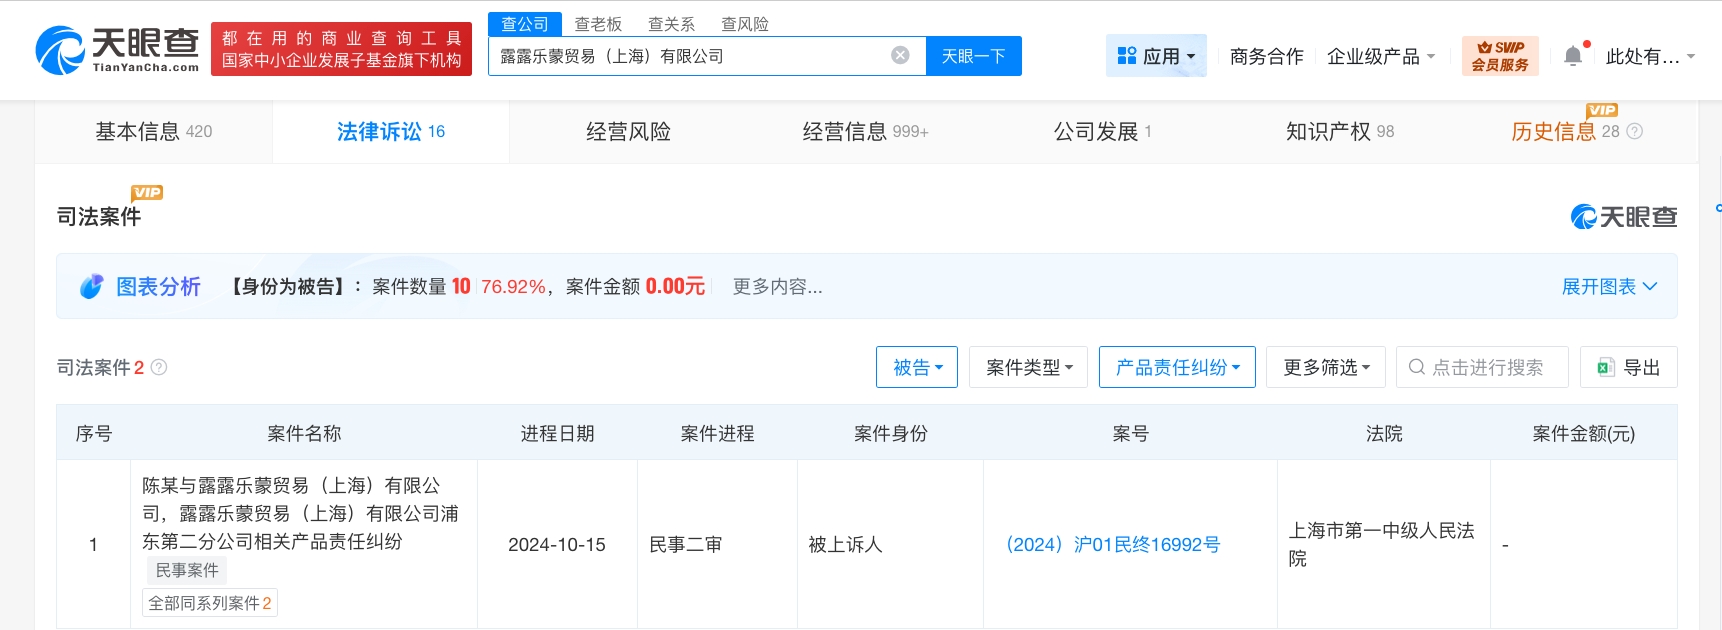1722x630 pixels.
Task: Click the 天眼一下 search button
Action: coord(973,56)
